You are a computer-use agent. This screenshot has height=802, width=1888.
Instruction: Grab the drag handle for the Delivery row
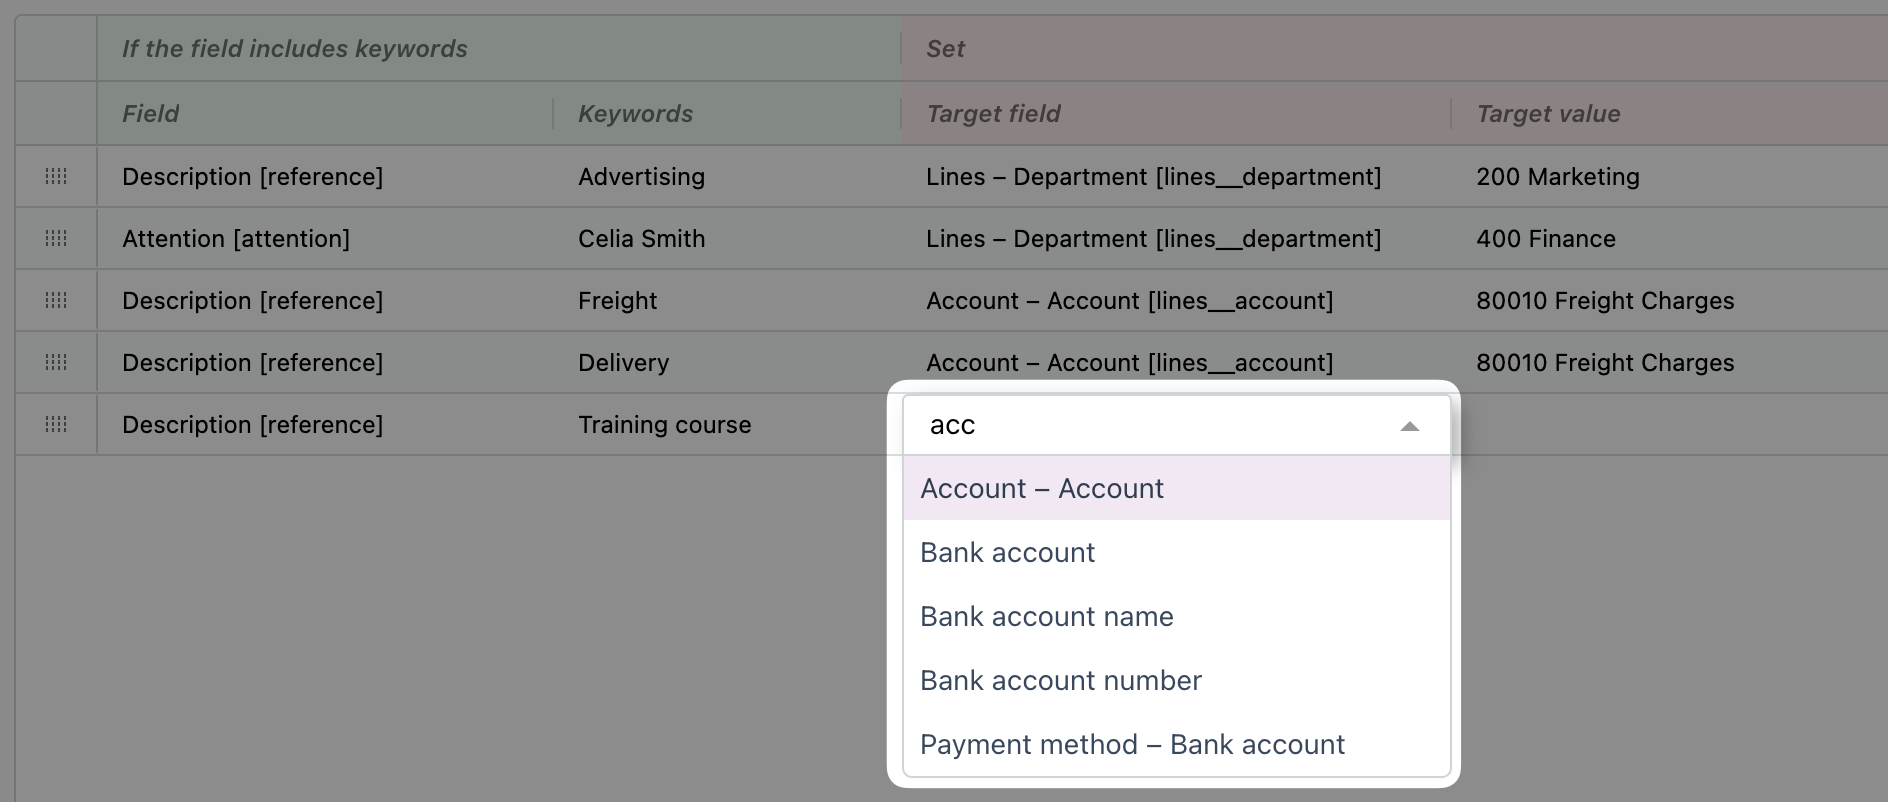(56, 362)
